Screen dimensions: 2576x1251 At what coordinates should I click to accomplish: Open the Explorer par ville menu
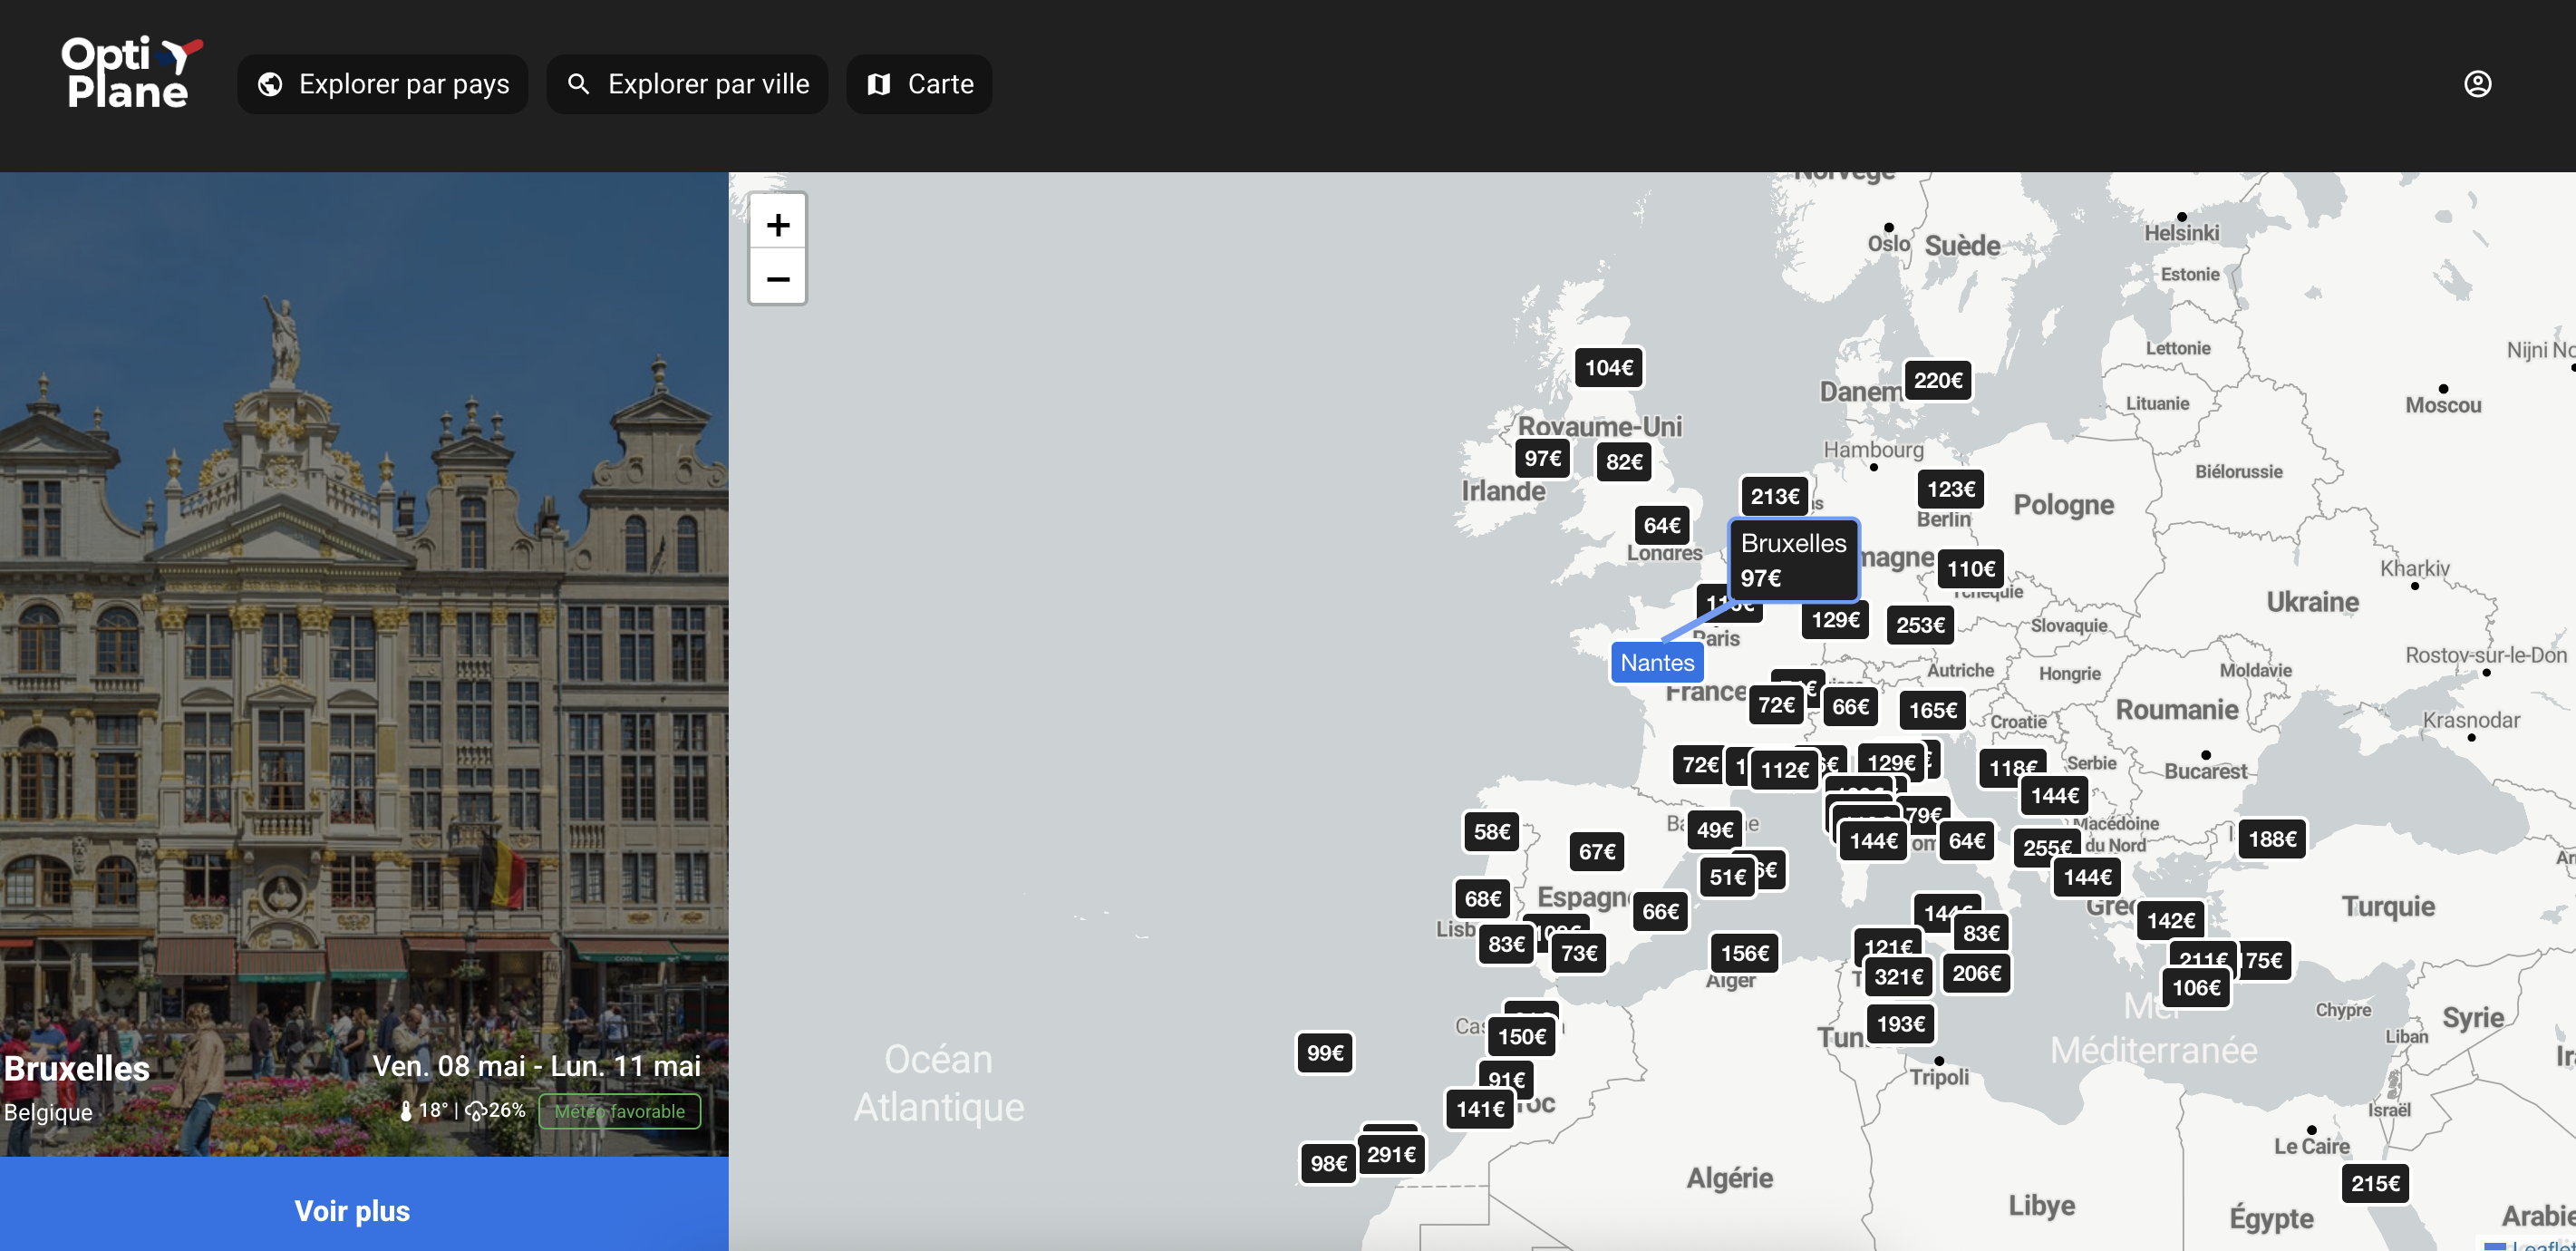point(688,84)
